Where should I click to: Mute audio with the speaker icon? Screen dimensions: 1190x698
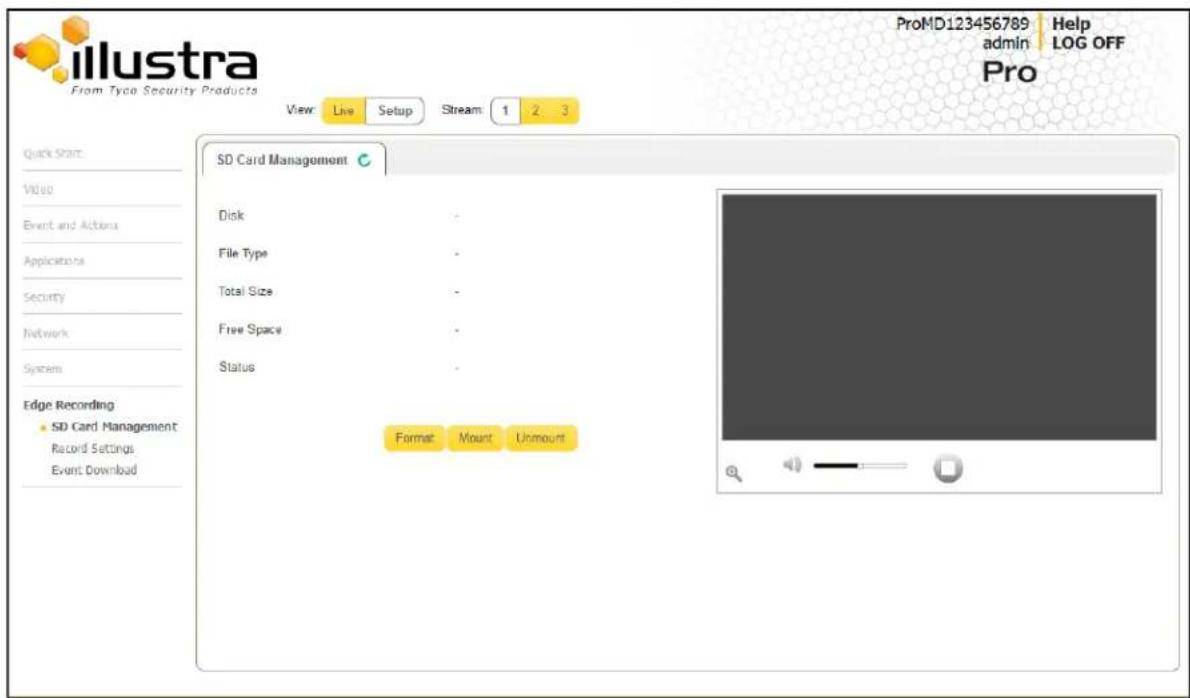point(792,465)
